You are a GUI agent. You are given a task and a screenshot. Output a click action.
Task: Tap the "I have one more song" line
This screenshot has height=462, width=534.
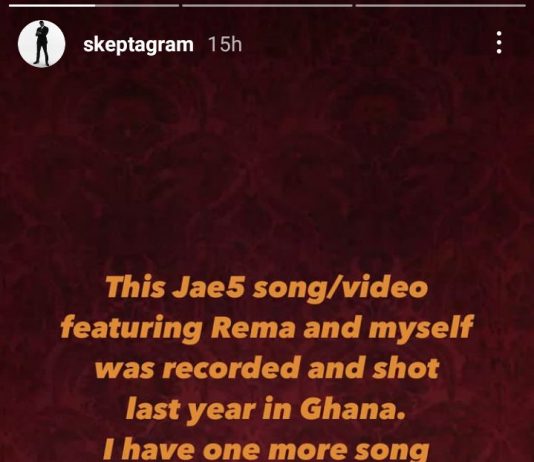click(x=266, y=449)
